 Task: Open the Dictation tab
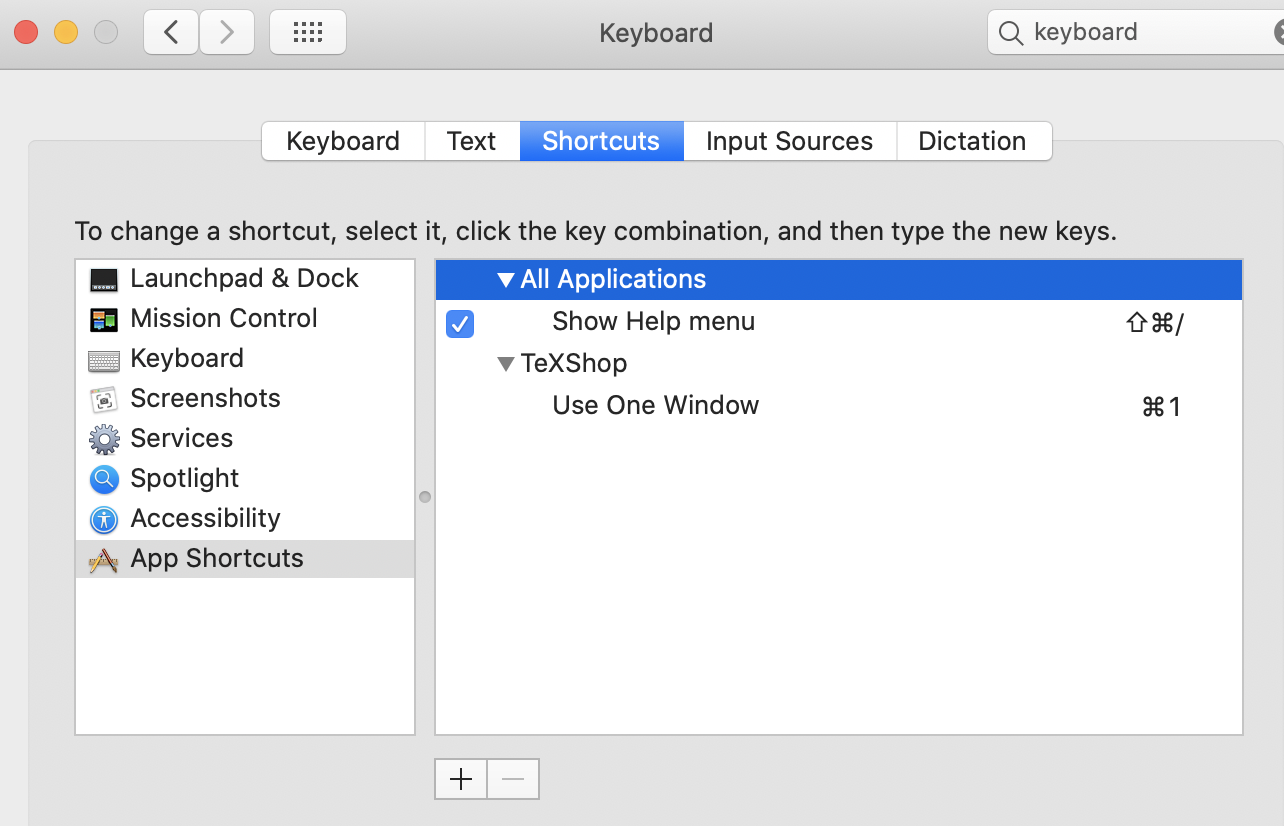[x=973, y=141]
